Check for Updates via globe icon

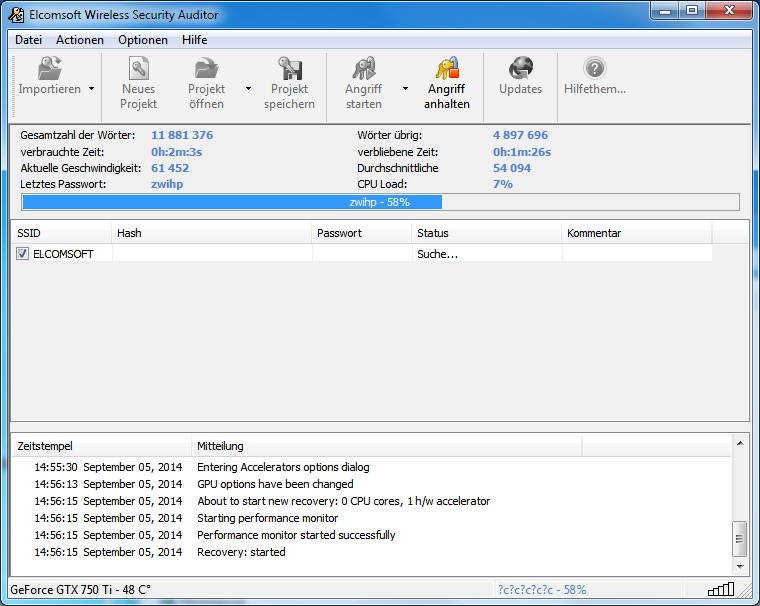point(520,70)
